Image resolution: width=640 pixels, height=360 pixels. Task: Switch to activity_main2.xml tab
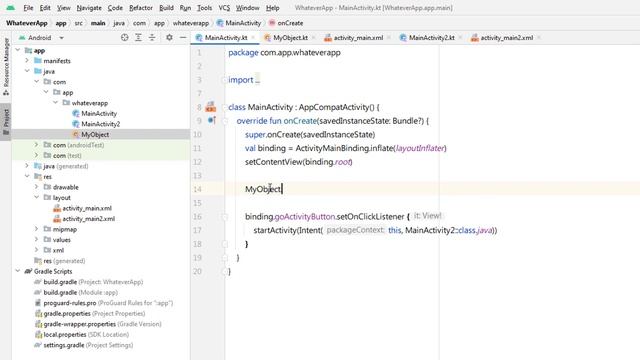tap(506, 38)
